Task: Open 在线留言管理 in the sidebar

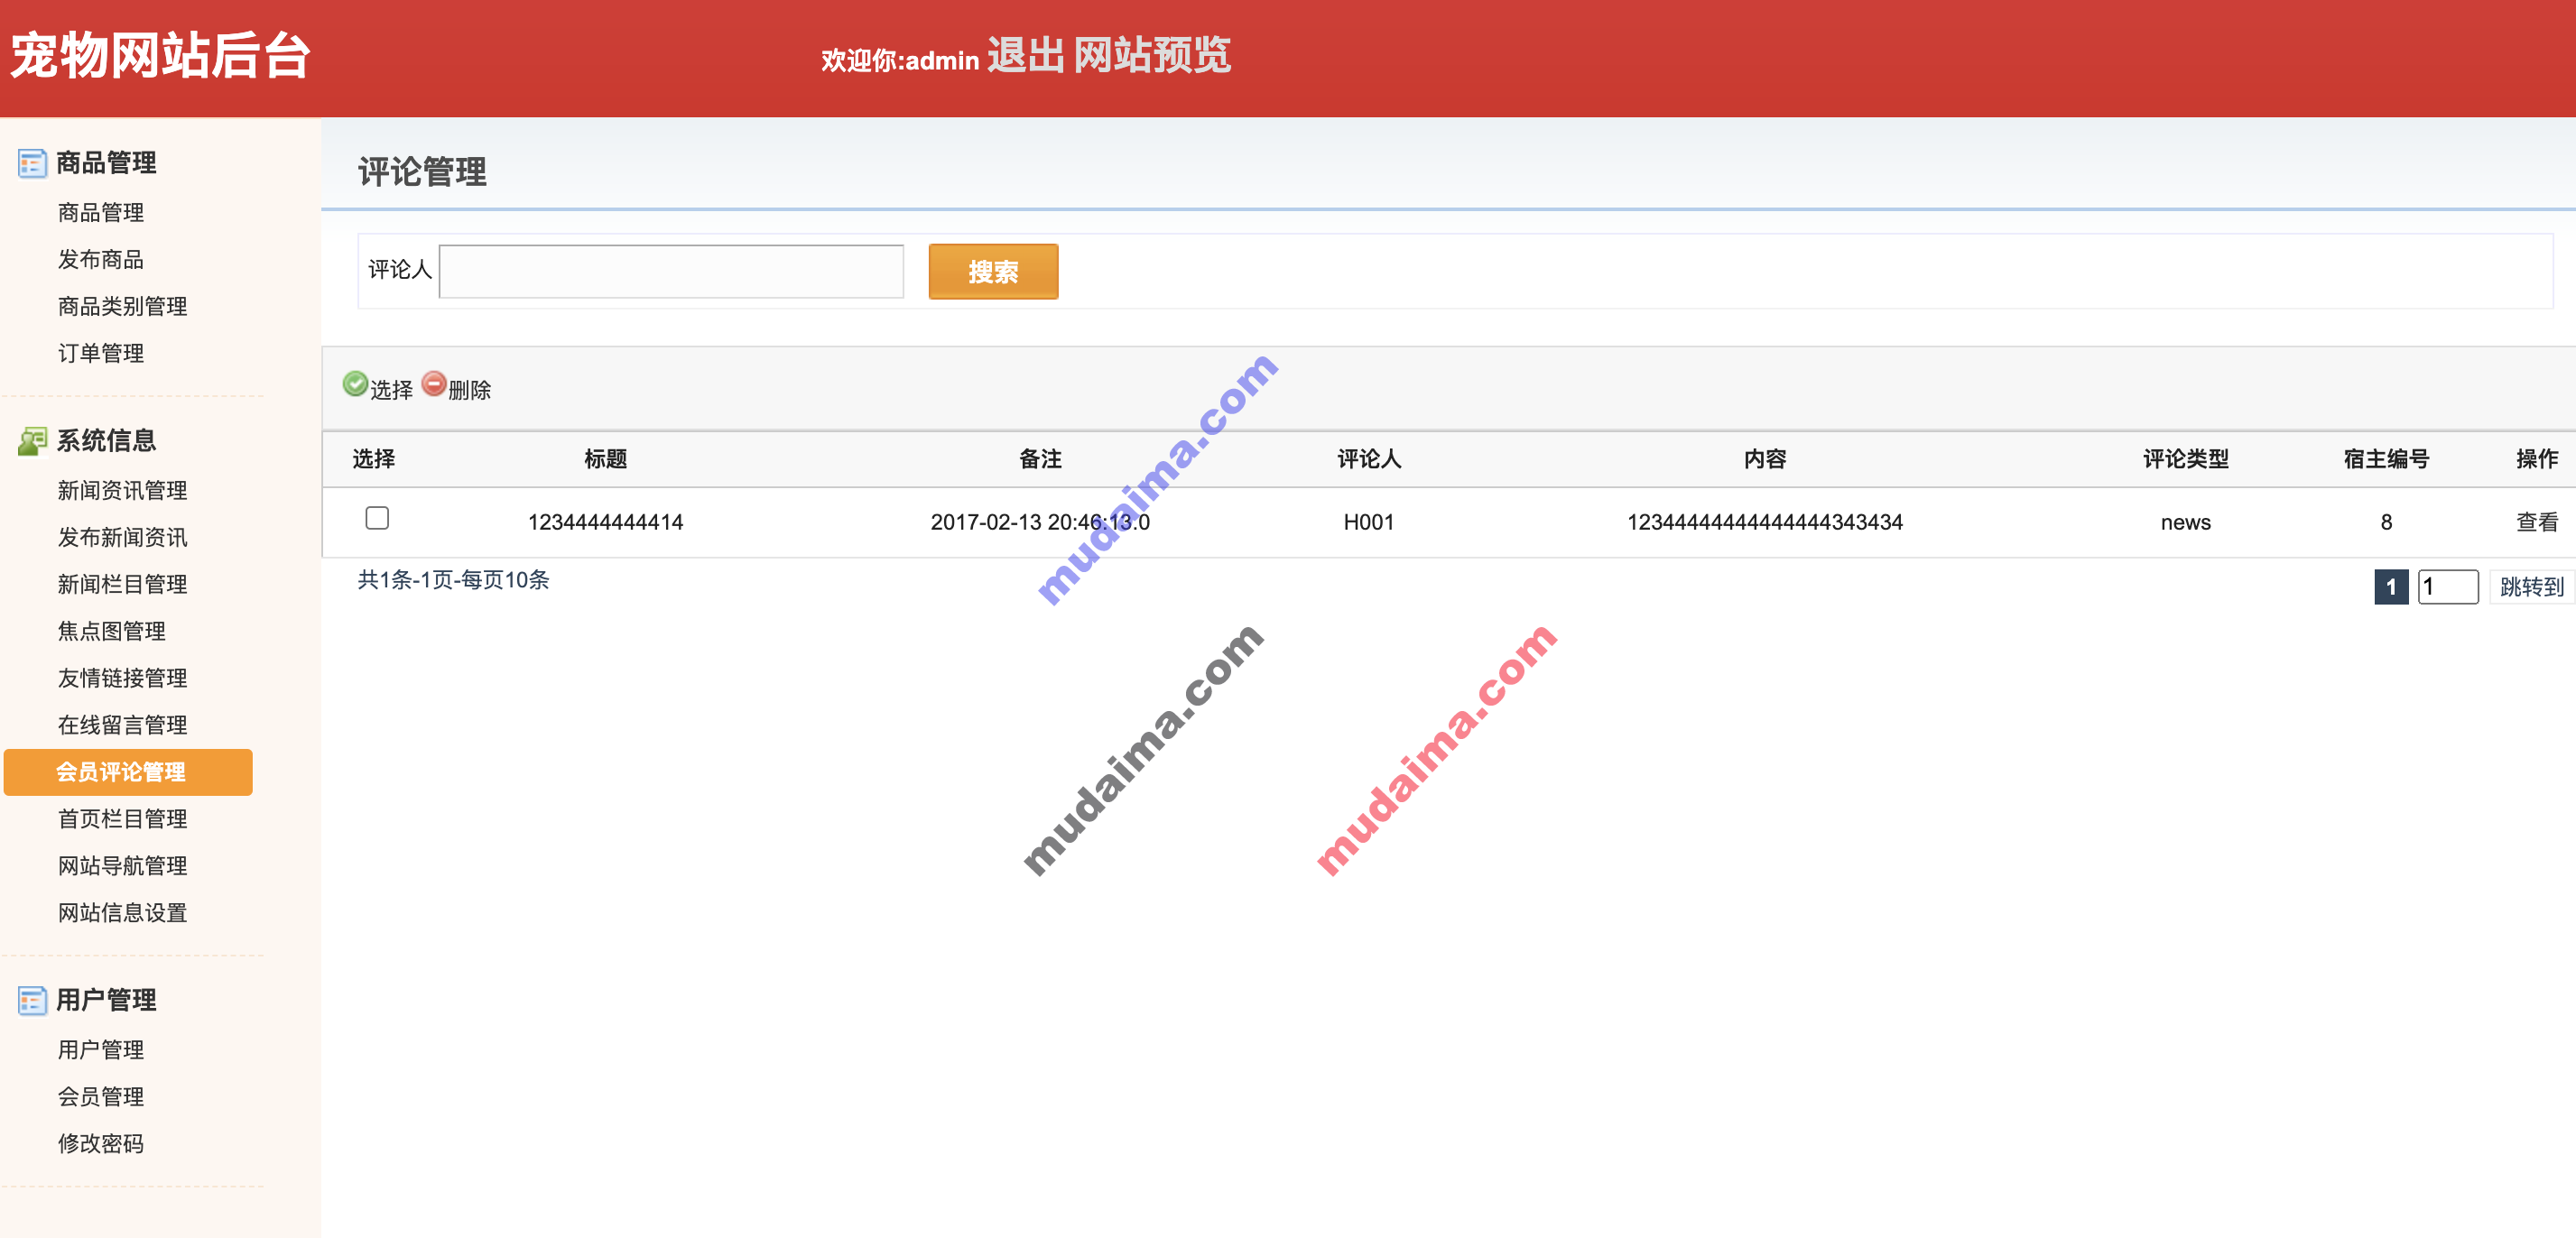Action: (123, 726)
